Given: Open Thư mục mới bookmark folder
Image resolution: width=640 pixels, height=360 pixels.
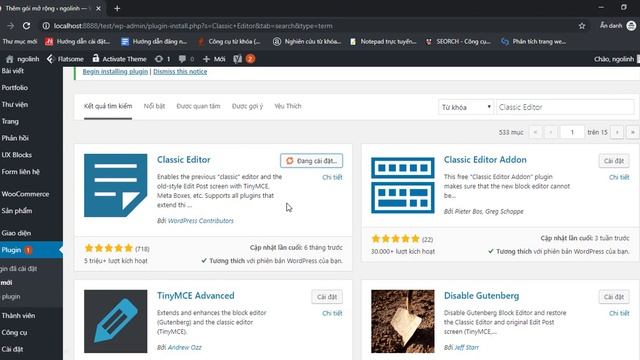Looking at the screenshot, I should click(20, 41).
